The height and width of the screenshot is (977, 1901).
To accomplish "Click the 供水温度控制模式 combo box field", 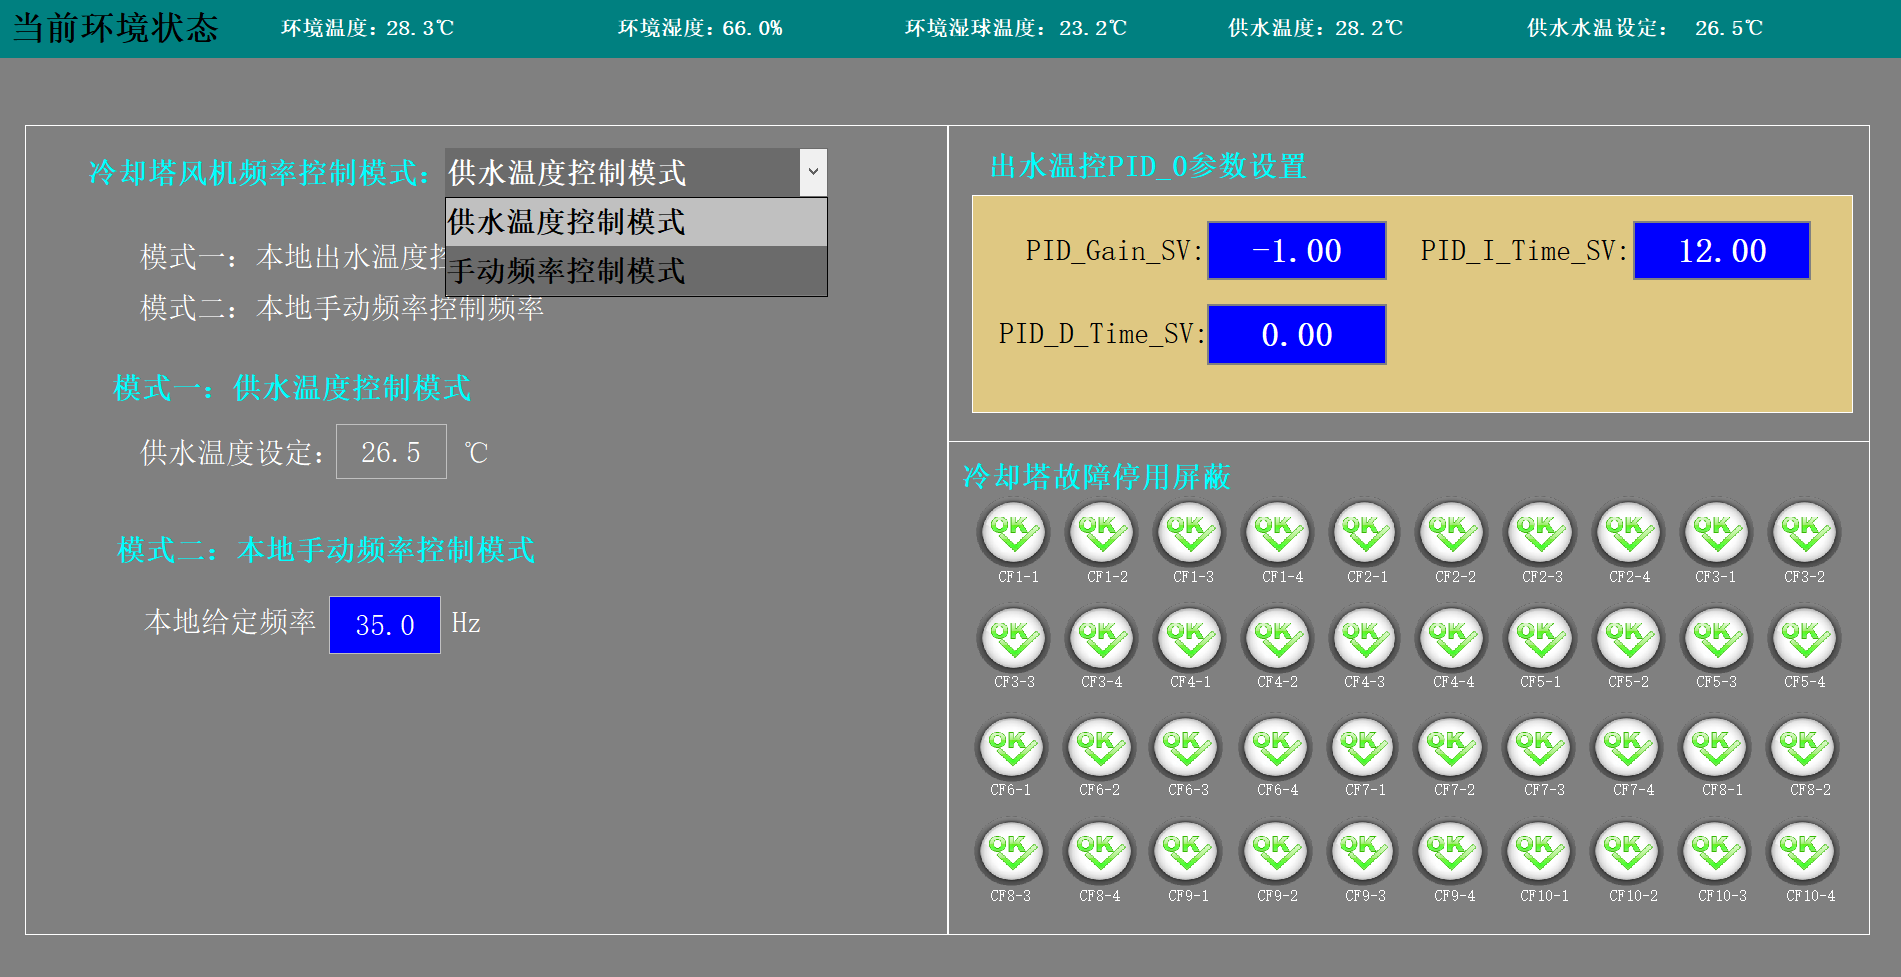I will (622, 172).
